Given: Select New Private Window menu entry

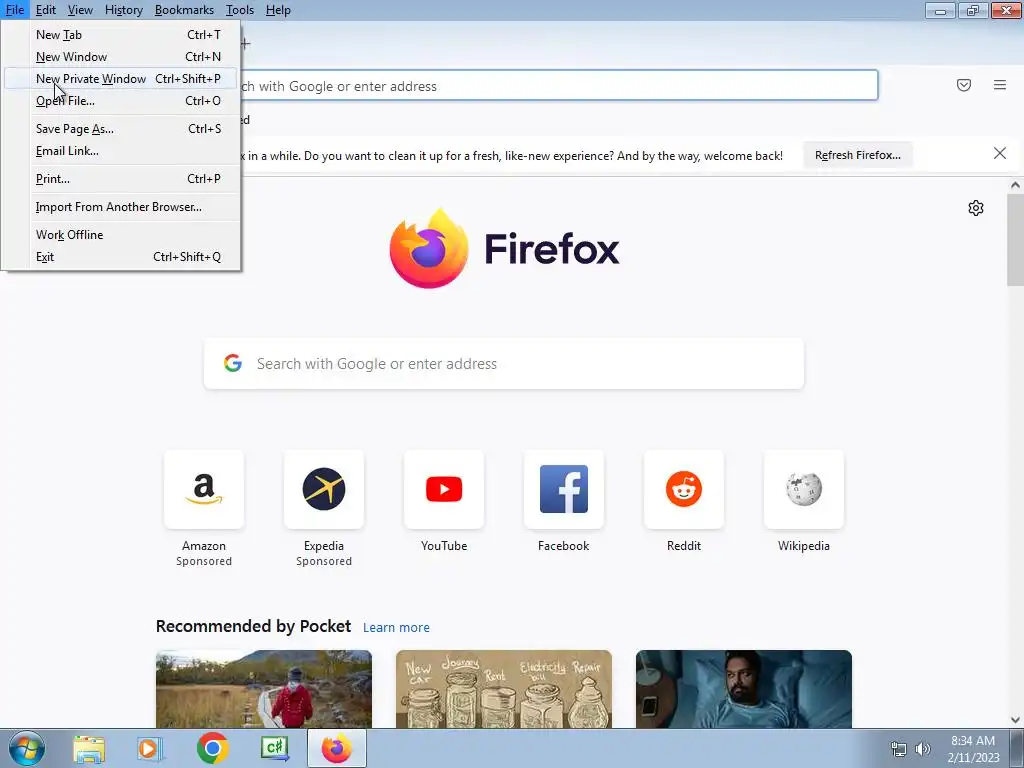Looking at the screenshot, I should coord(121,78).
